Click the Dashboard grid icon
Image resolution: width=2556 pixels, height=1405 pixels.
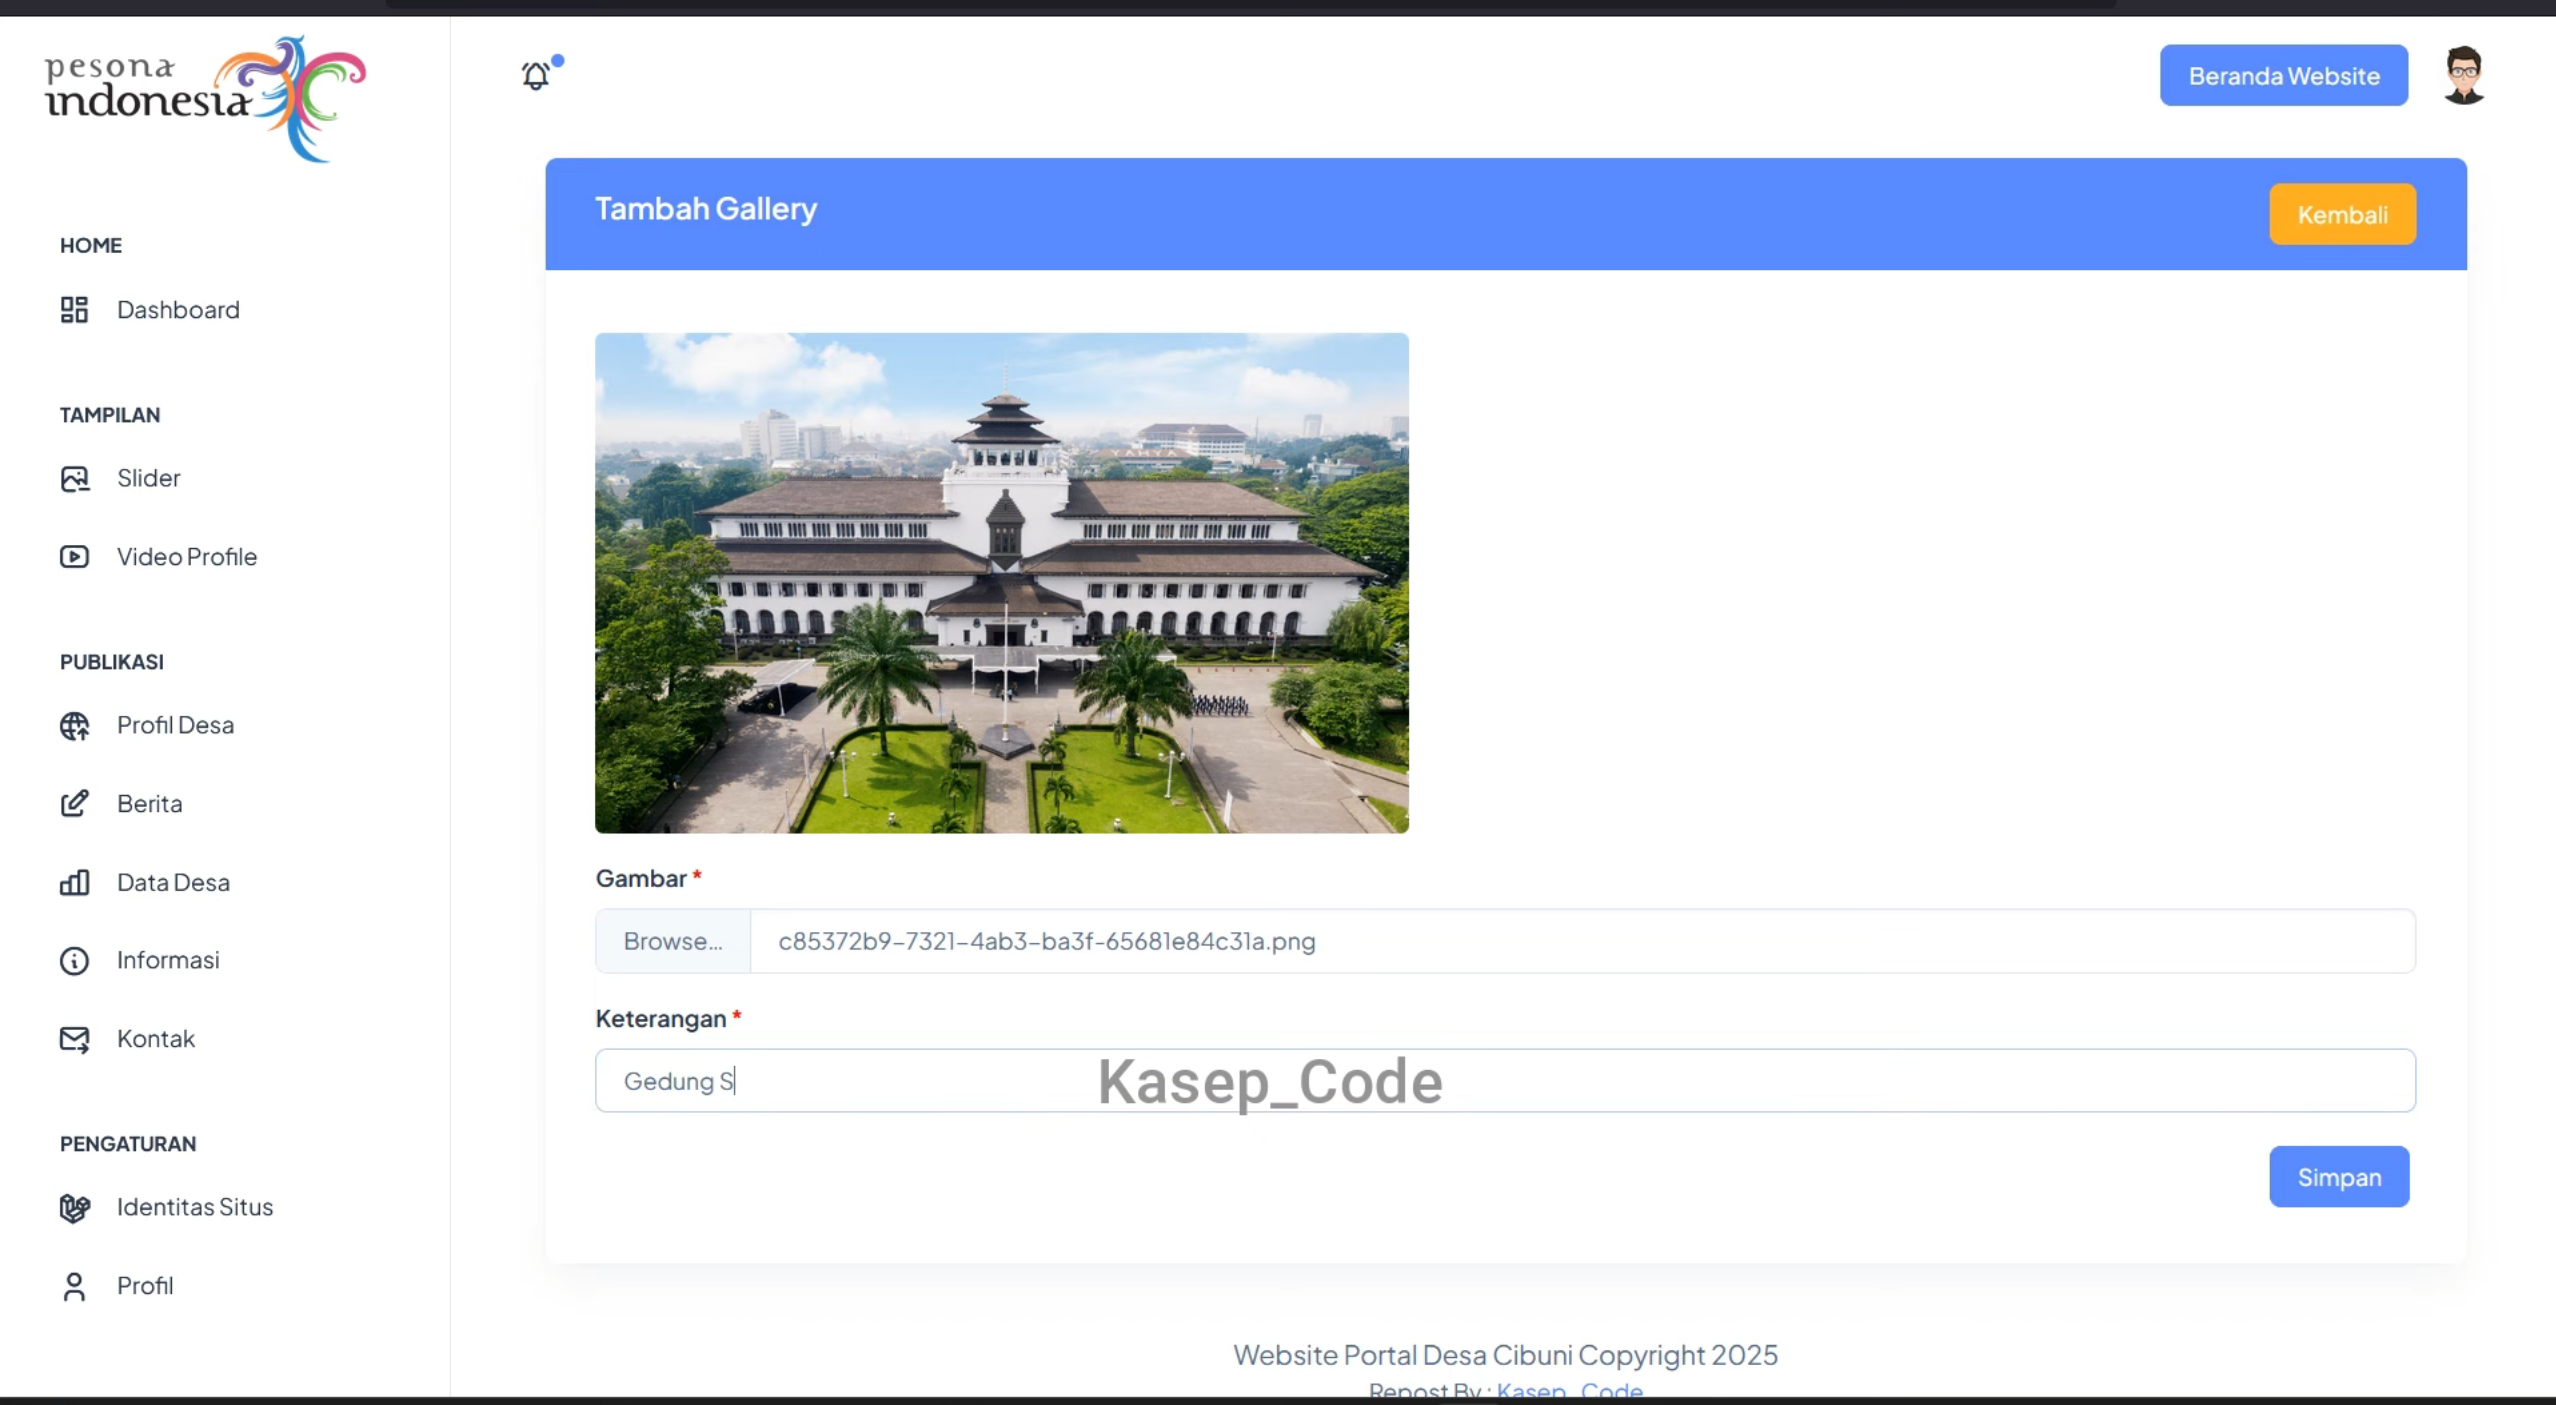pyautogui.click(x=74, y=310)
